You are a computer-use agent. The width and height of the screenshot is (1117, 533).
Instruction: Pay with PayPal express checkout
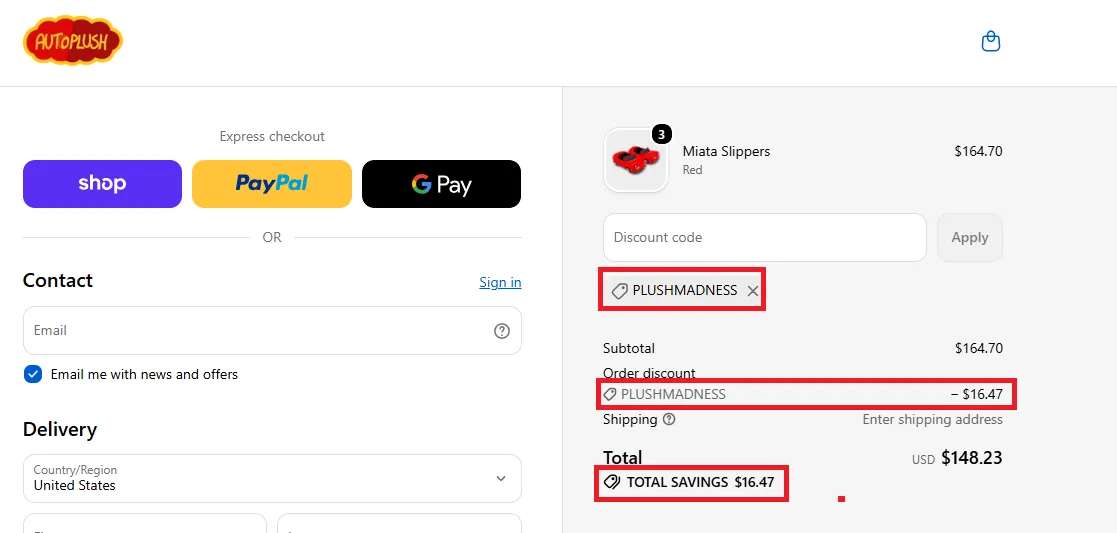tap(272, 184)
